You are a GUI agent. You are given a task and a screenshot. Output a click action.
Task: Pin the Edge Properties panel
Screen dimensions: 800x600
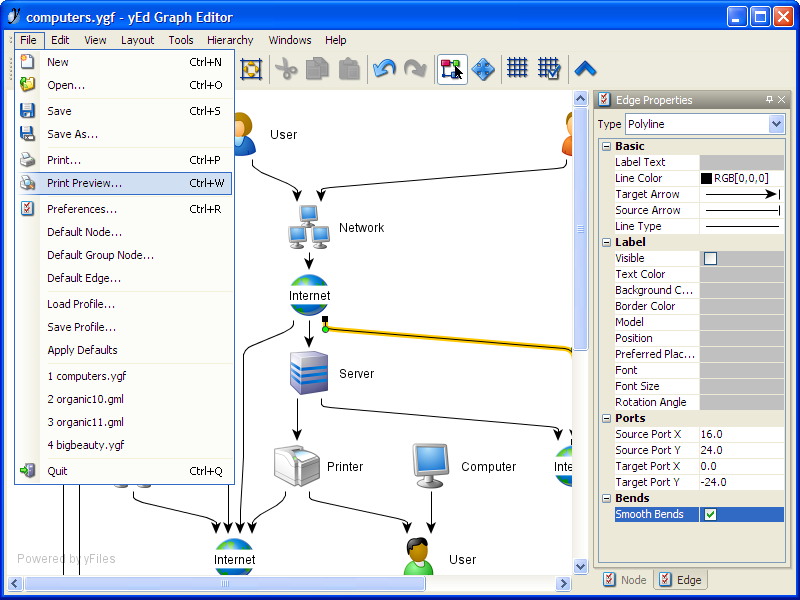point(769,99)
